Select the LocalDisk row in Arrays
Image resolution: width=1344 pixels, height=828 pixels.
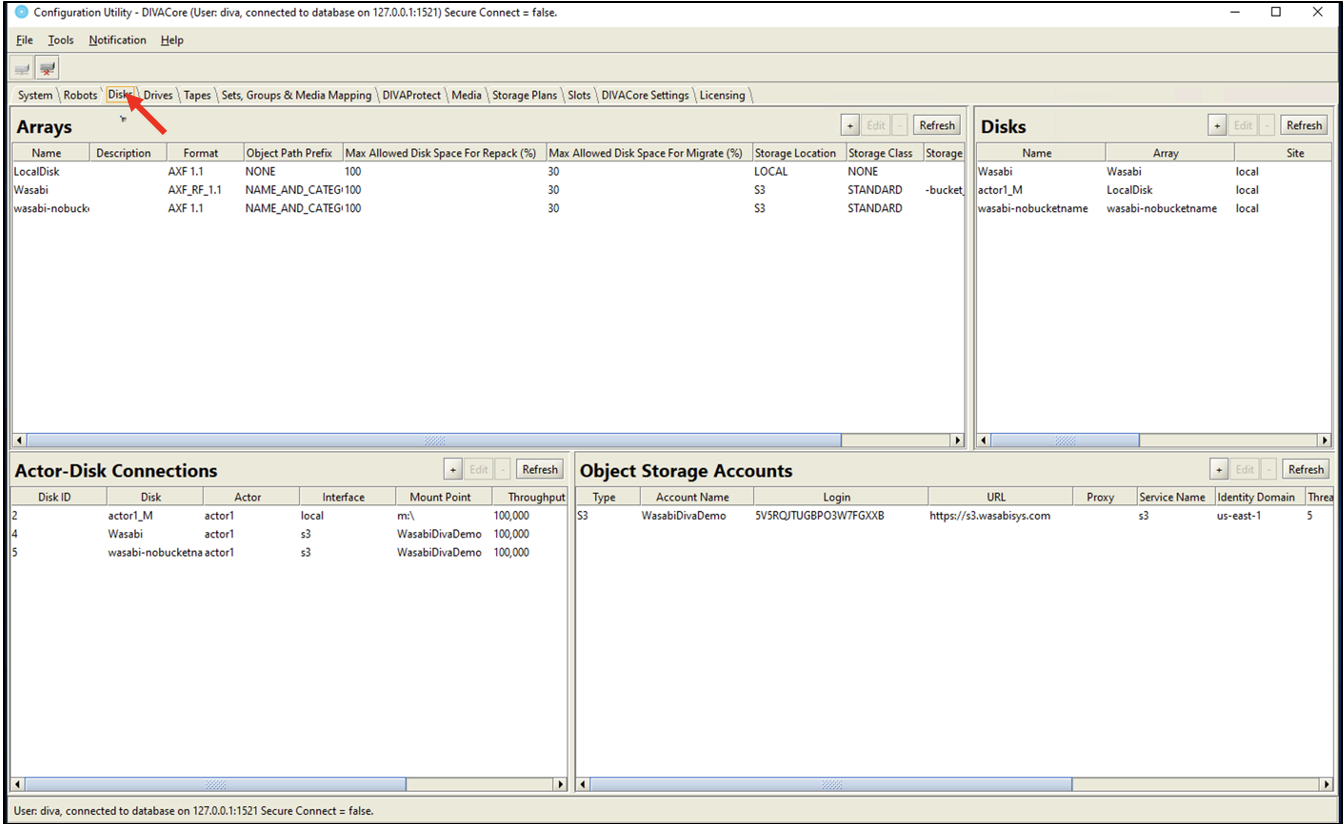tap(486, 172)
